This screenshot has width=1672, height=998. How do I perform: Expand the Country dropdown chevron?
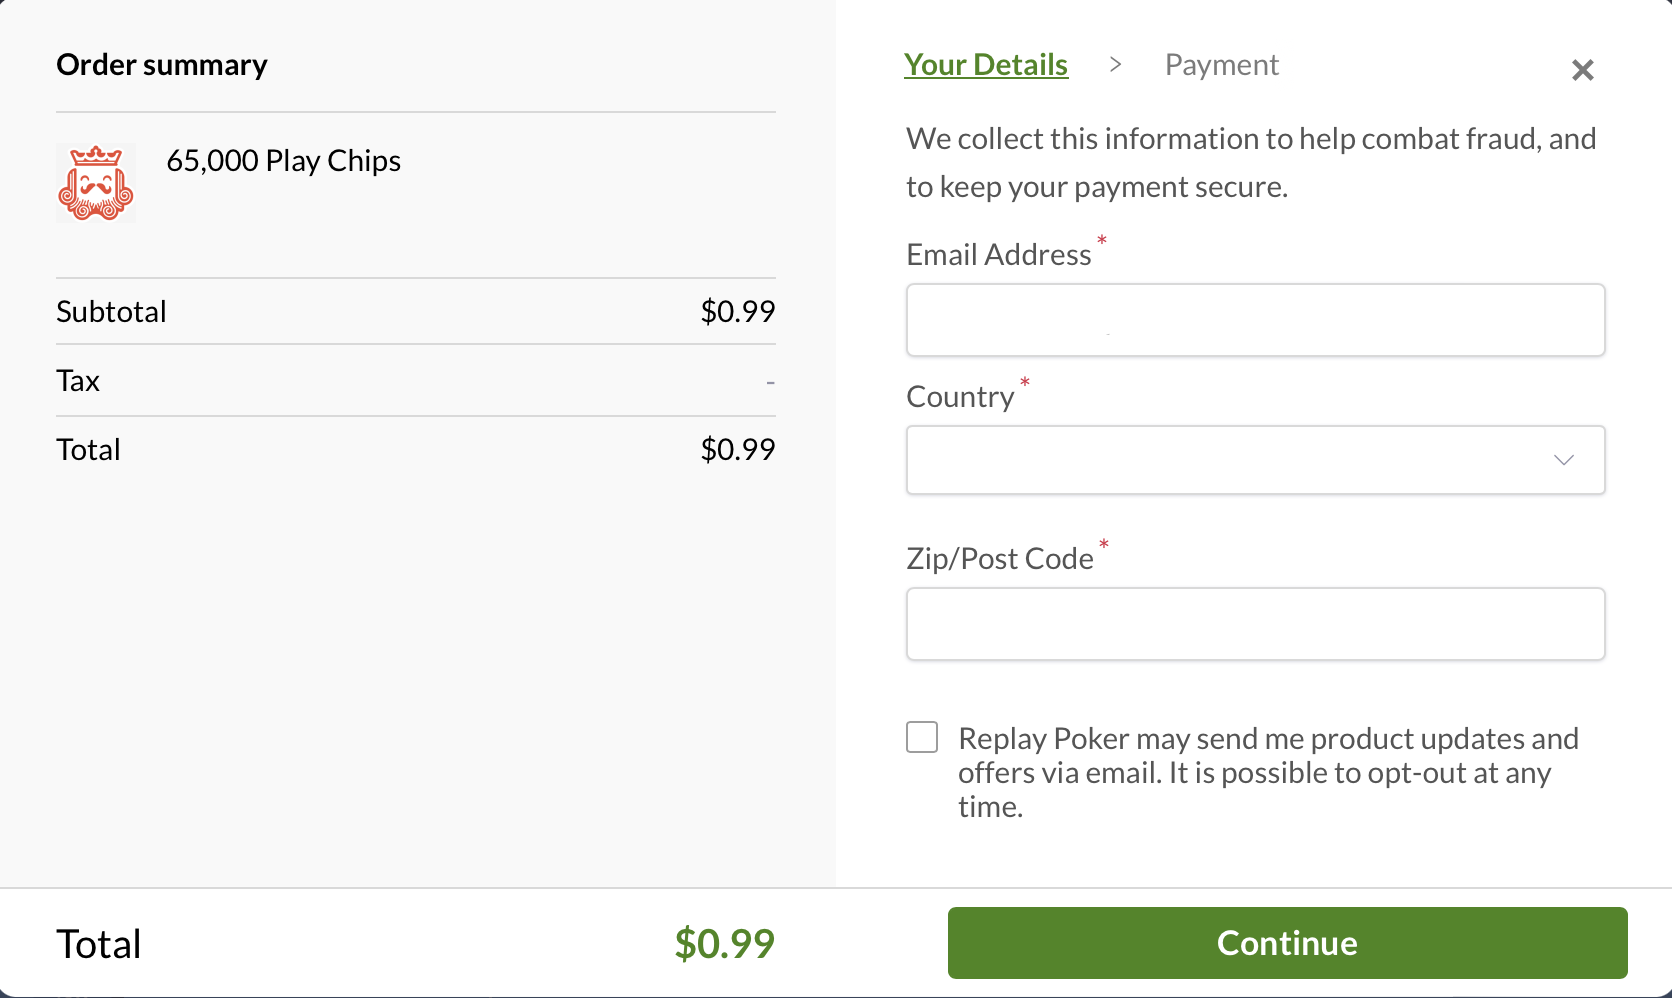(1564, 460)
